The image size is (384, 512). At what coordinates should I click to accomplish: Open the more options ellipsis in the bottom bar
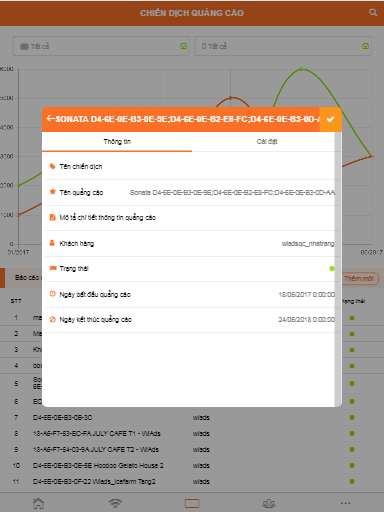[x=346, y=503]
